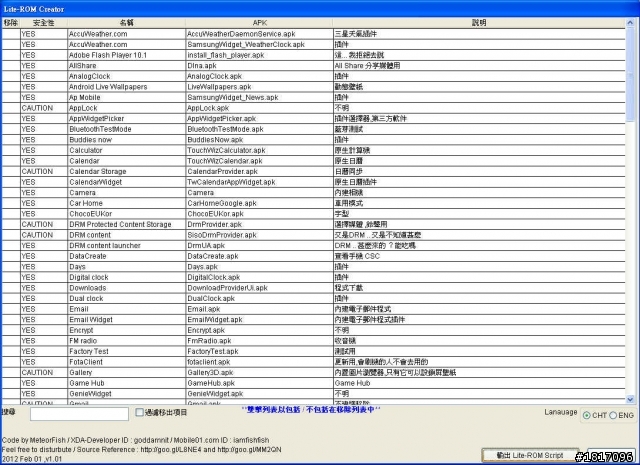Click Gallery3D.apk cell

(x=259, y=373)
